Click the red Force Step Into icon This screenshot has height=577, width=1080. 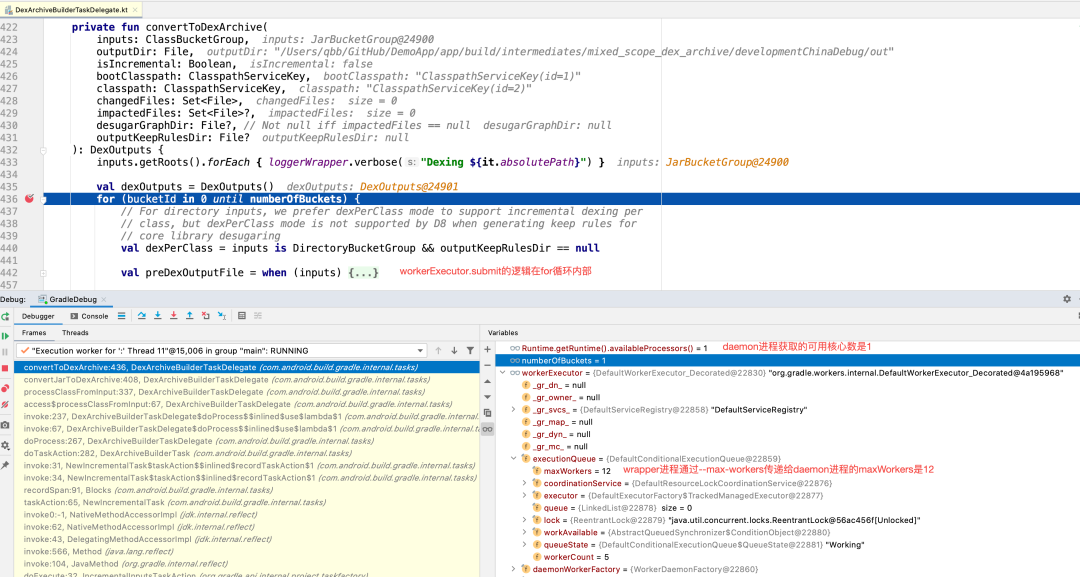pos(174,315)
